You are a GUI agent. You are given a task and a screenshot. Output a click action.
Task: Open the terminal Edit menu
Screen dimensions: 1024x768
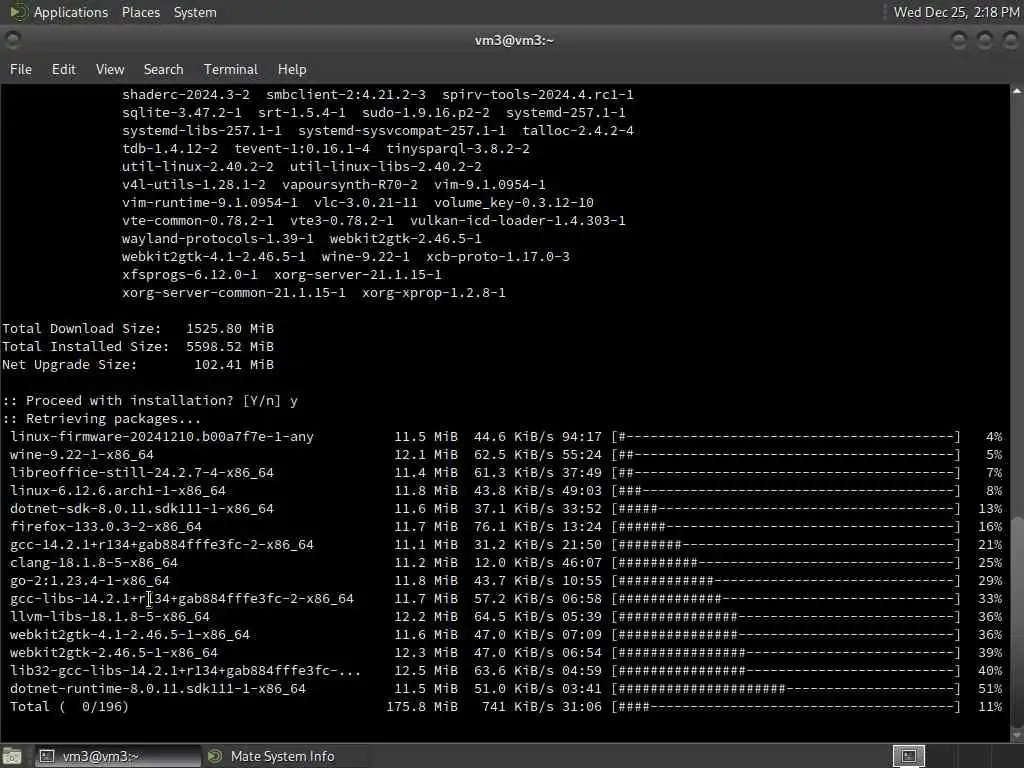pyautogui.click(x=63, y=69)
